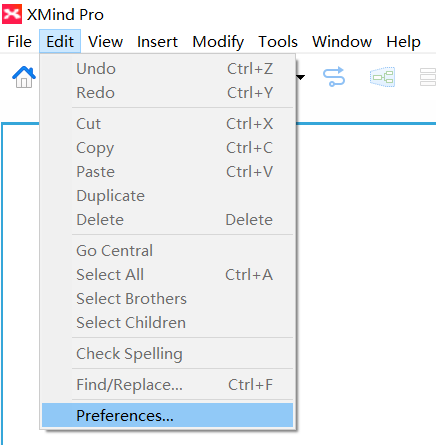Click the blue relationship arrow icon

pos(334,77)
